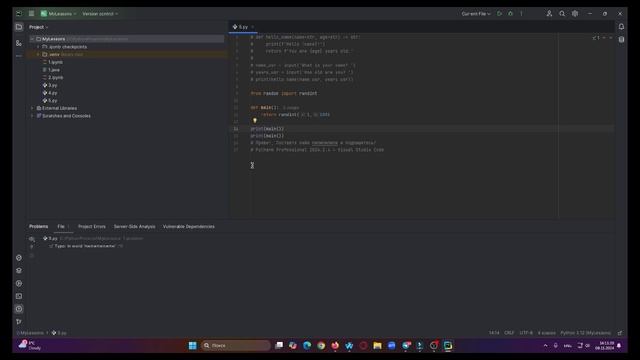Open the More Actions three-dot menu
The width and height of the screenshot is (640, 360).
[521, 13]
